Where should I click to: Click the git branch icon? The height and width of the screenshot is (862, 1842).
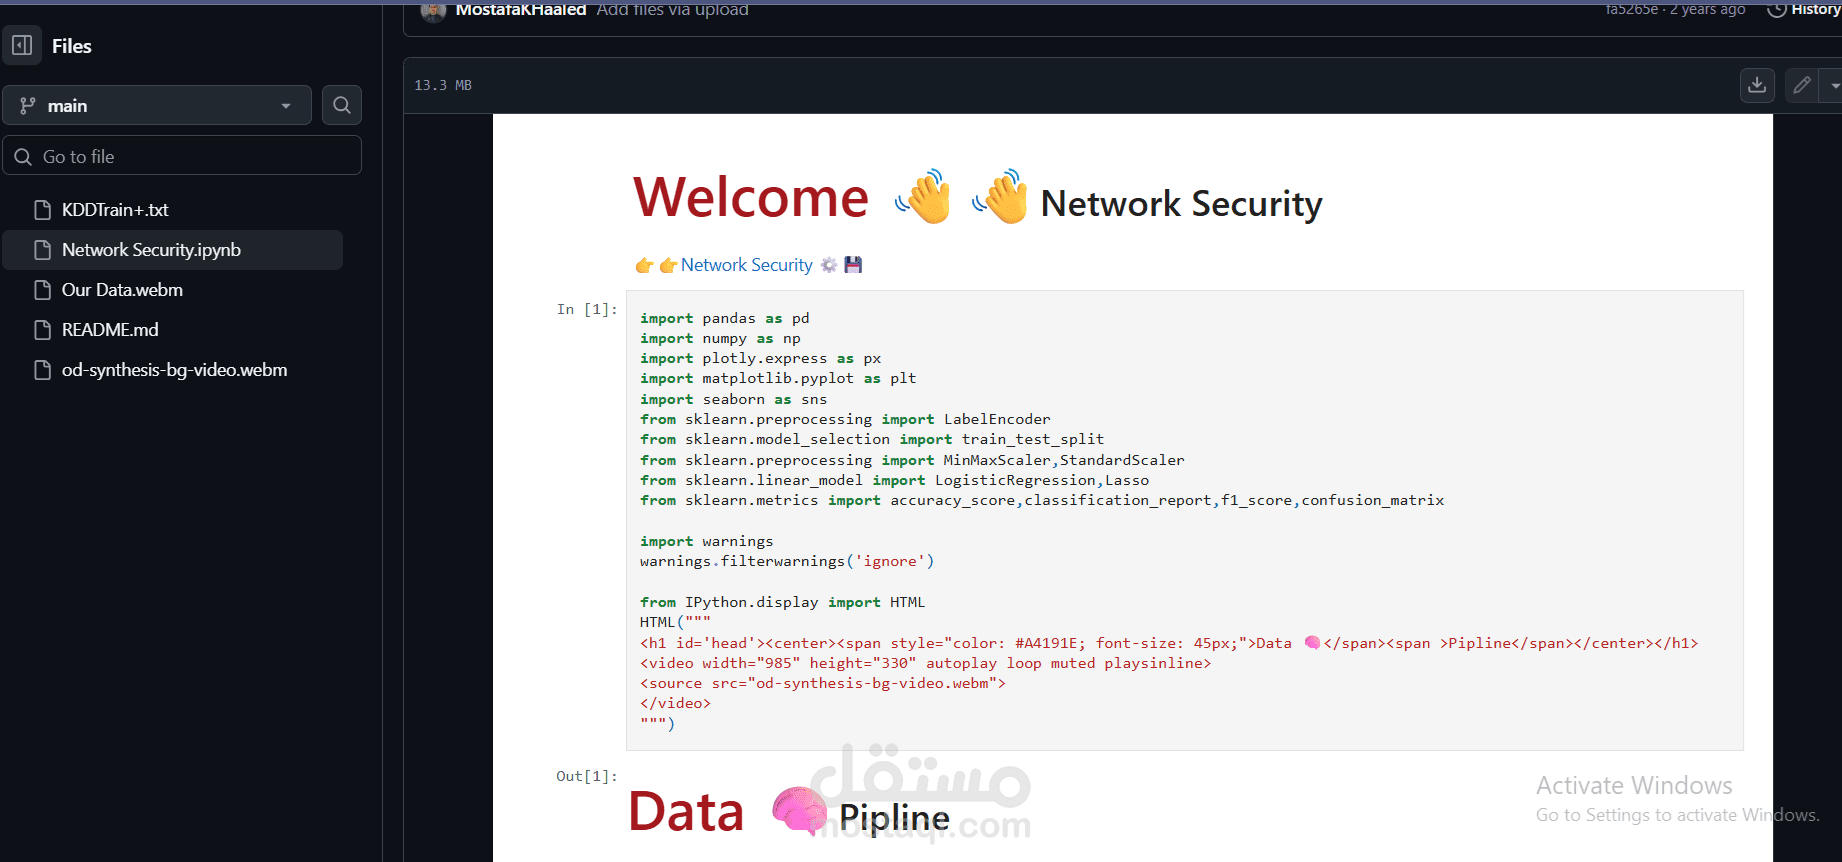[28, 105]
